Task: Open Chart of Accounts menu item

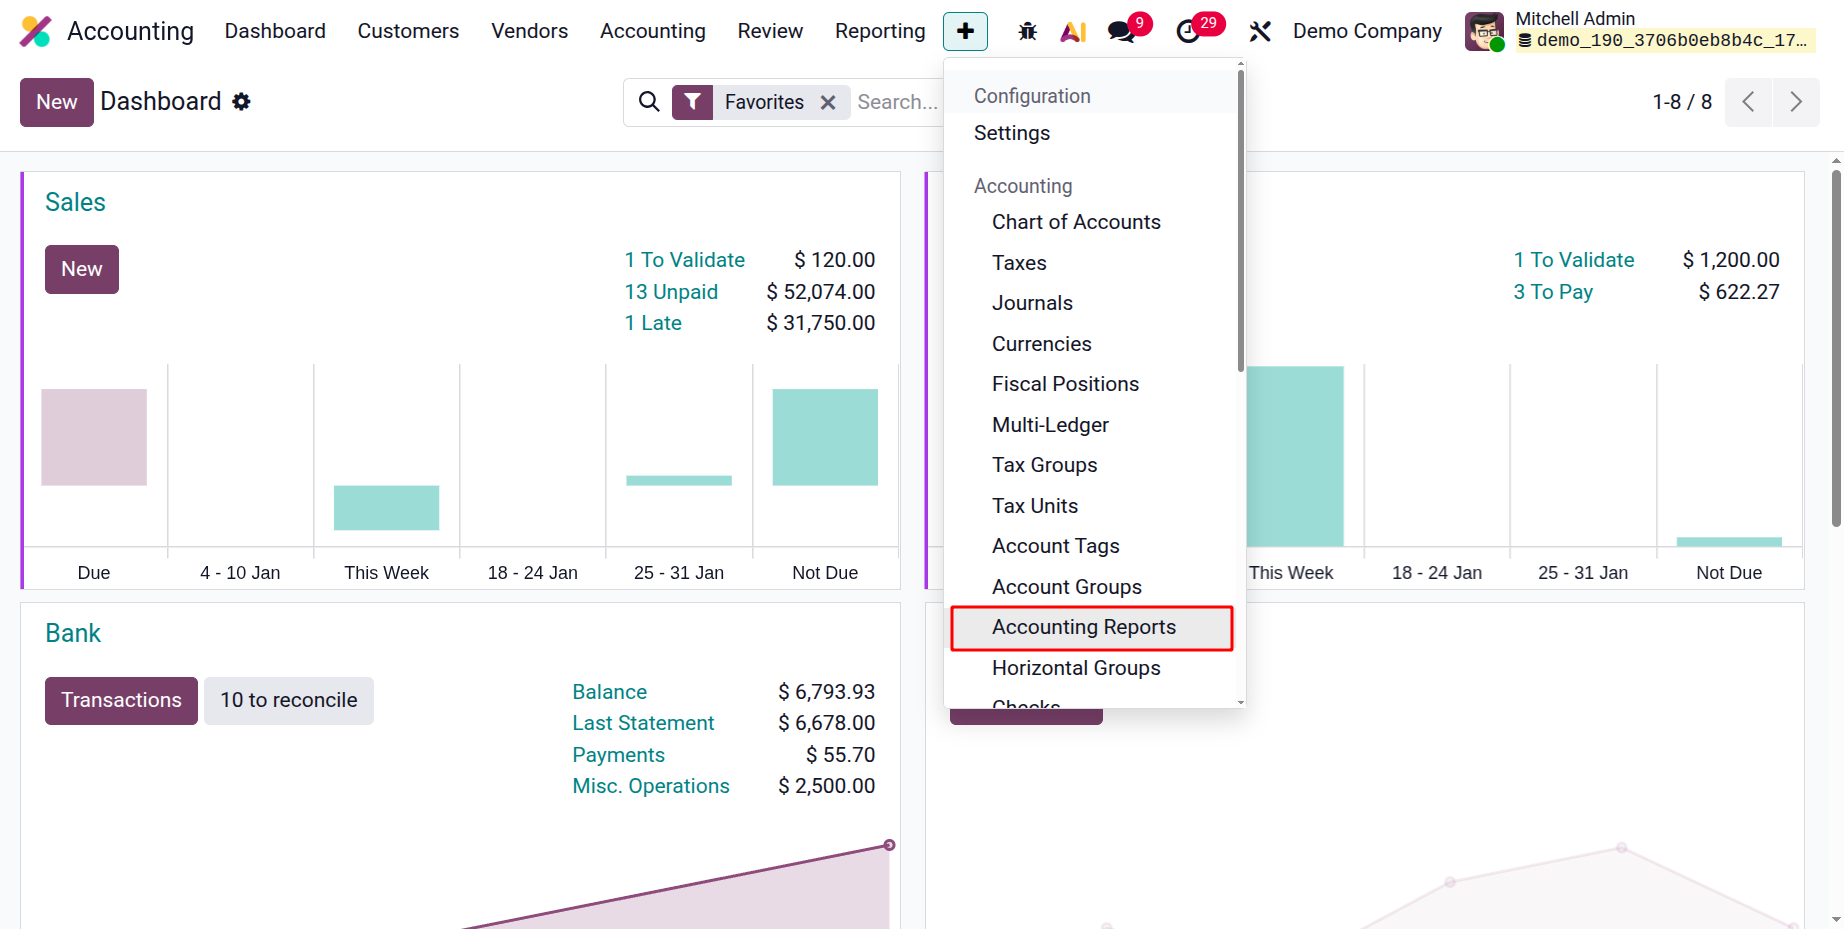Action: (1076, 222)
